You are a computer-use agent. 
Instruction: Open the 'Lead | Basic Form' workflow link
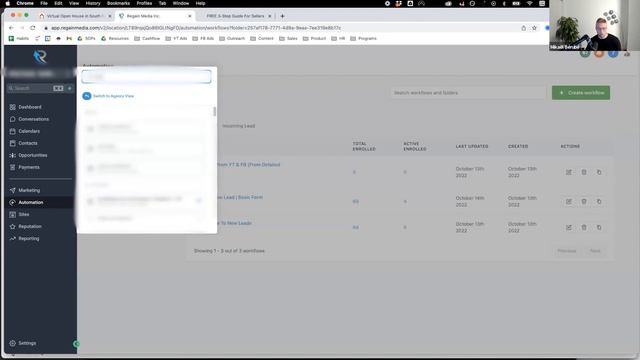(x=240, y=197)
